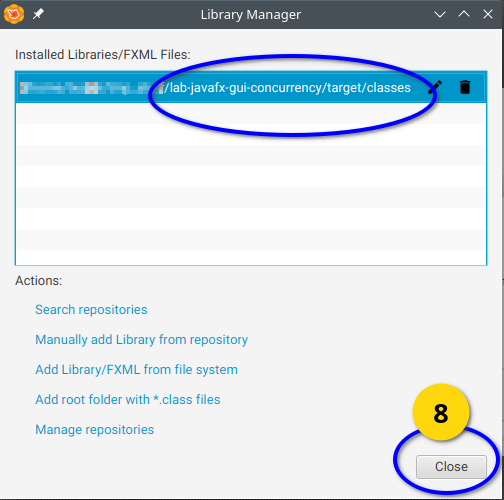Screen dimensions: 504x500
Task: Open Search repositories
Action: (91, 310)
